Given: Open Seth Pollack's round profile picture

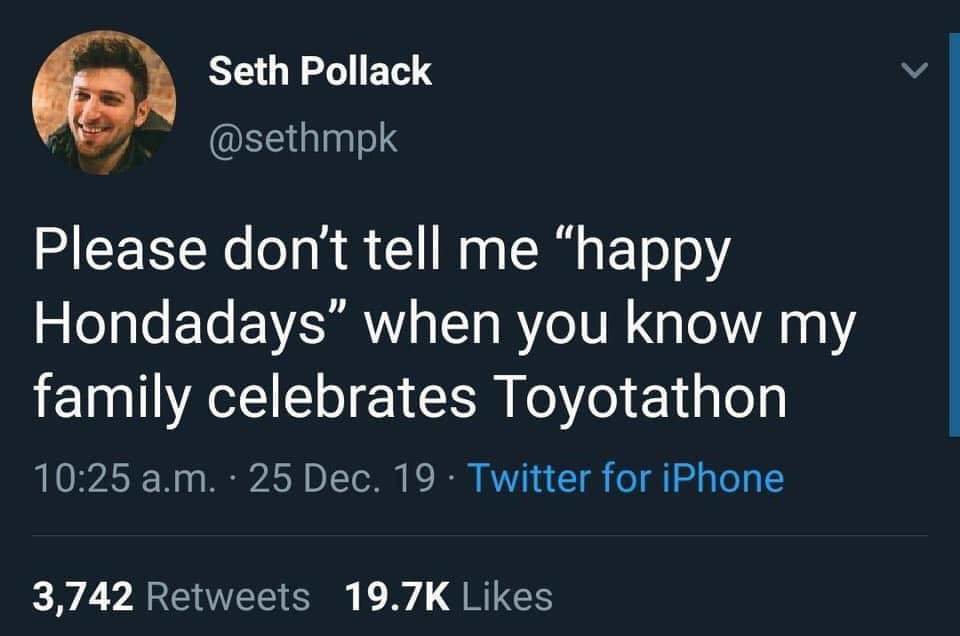Looking at the screenshot, I should (104, 102).
